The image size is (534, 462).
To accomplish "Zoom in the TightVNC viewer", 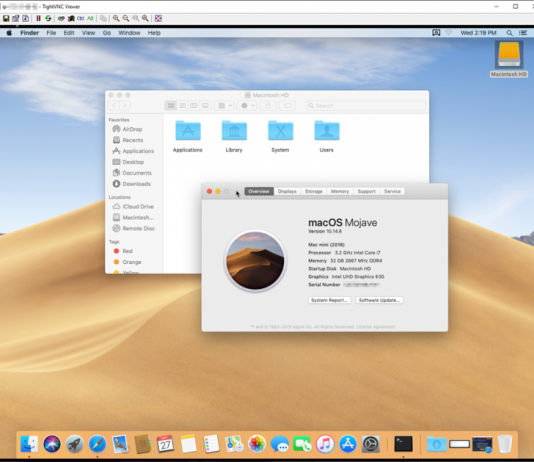I will pyautogui.click(x=116, y=18).
